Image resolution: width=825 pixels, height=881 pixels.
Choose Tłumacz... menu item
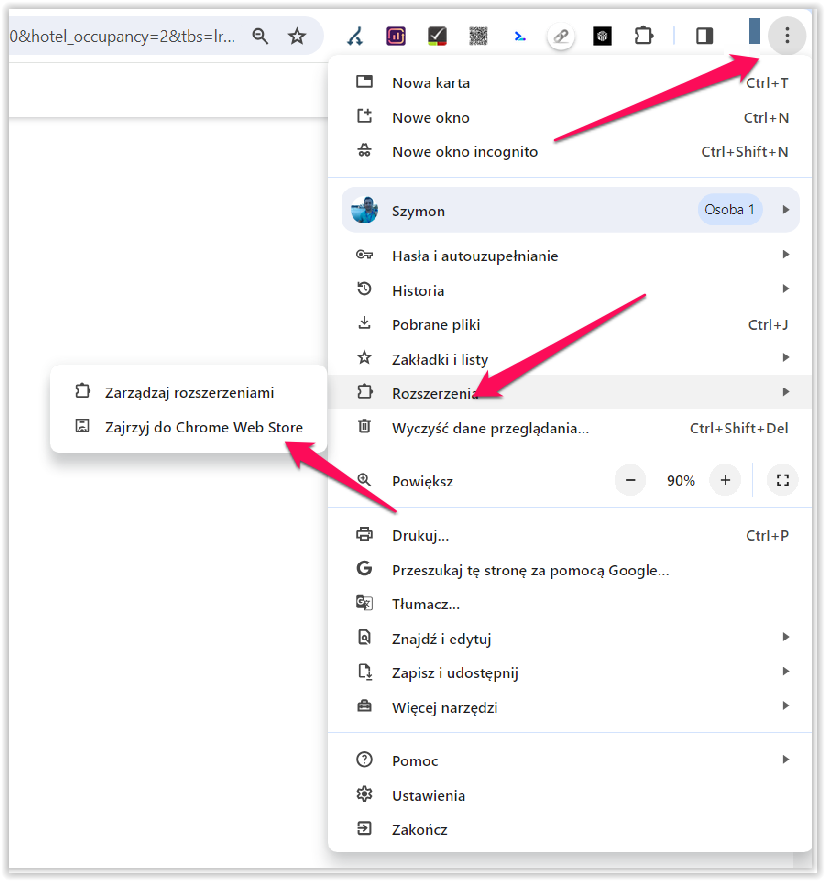570,604
